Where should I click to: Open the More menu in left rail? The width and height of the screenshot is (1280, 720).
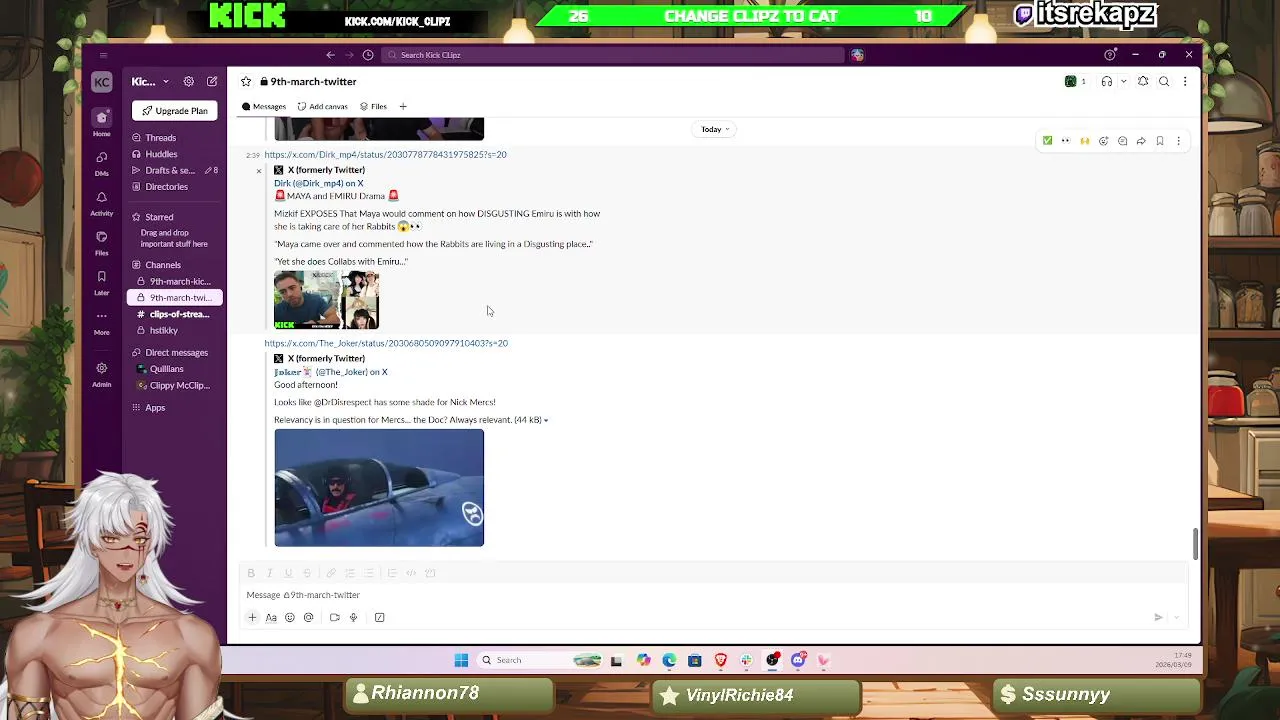(x=101, y=322)
